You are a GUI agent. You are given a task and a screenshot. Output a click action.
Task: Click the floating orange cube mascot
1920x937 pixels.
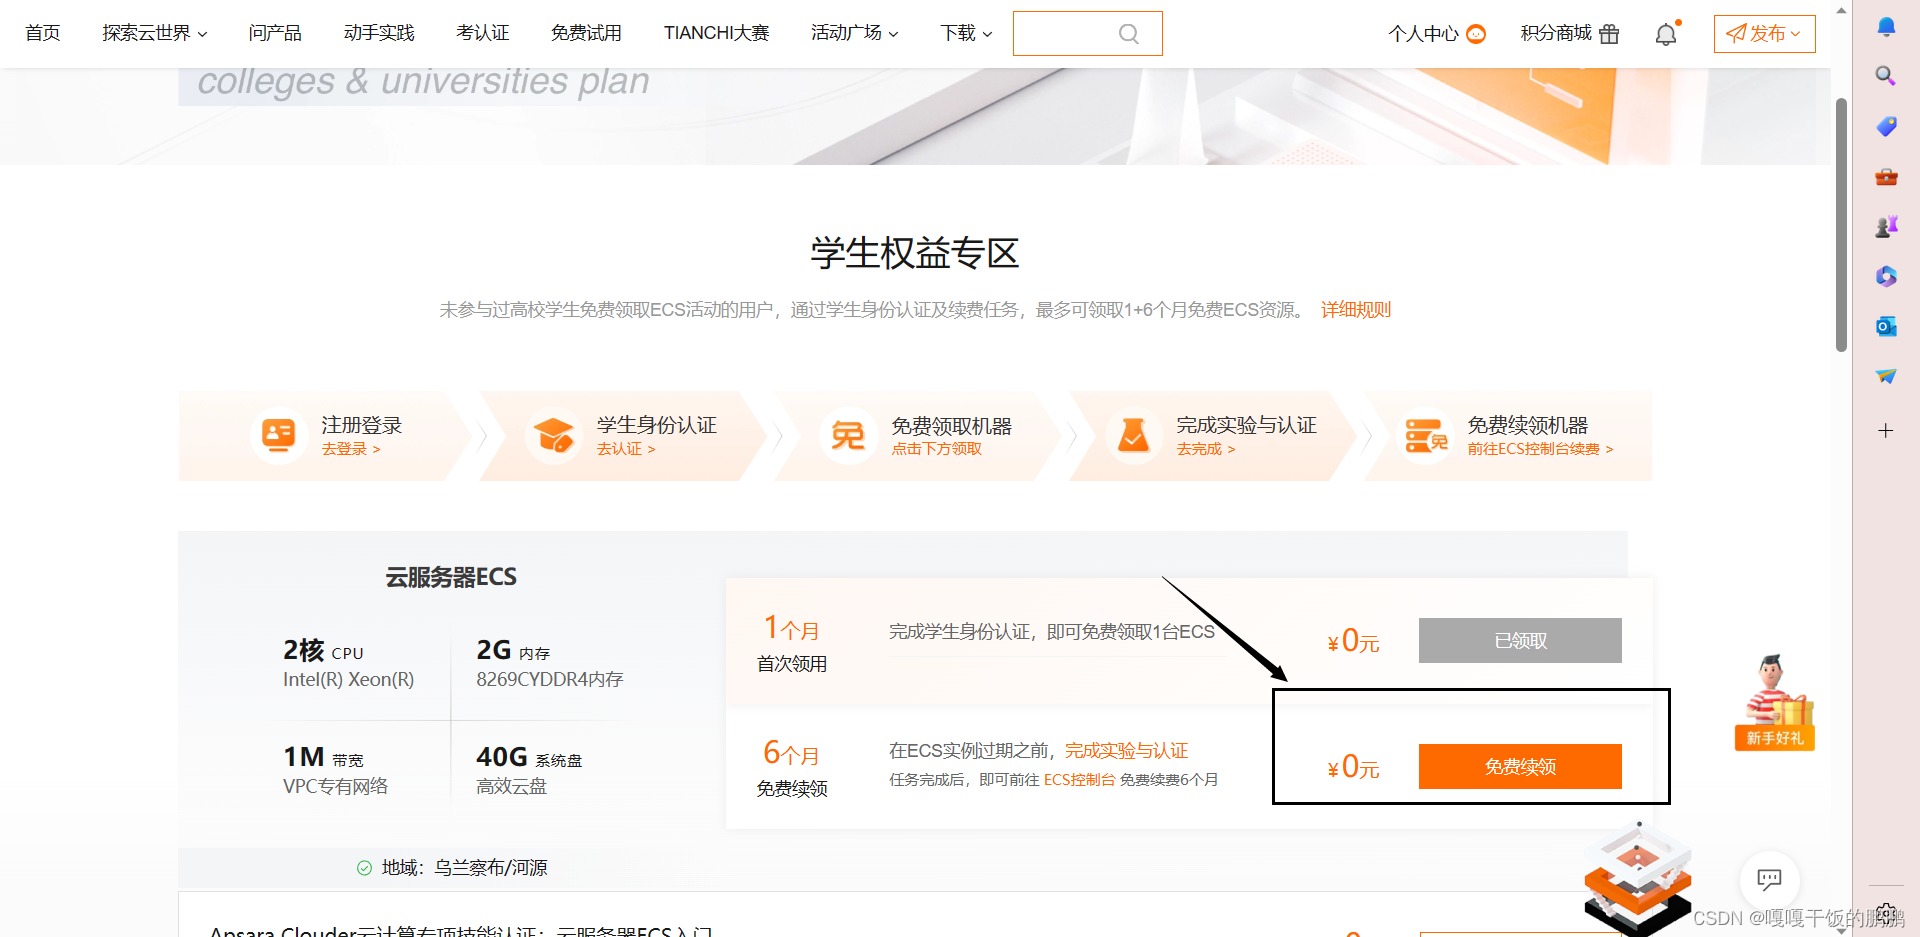coord(1638,880)
